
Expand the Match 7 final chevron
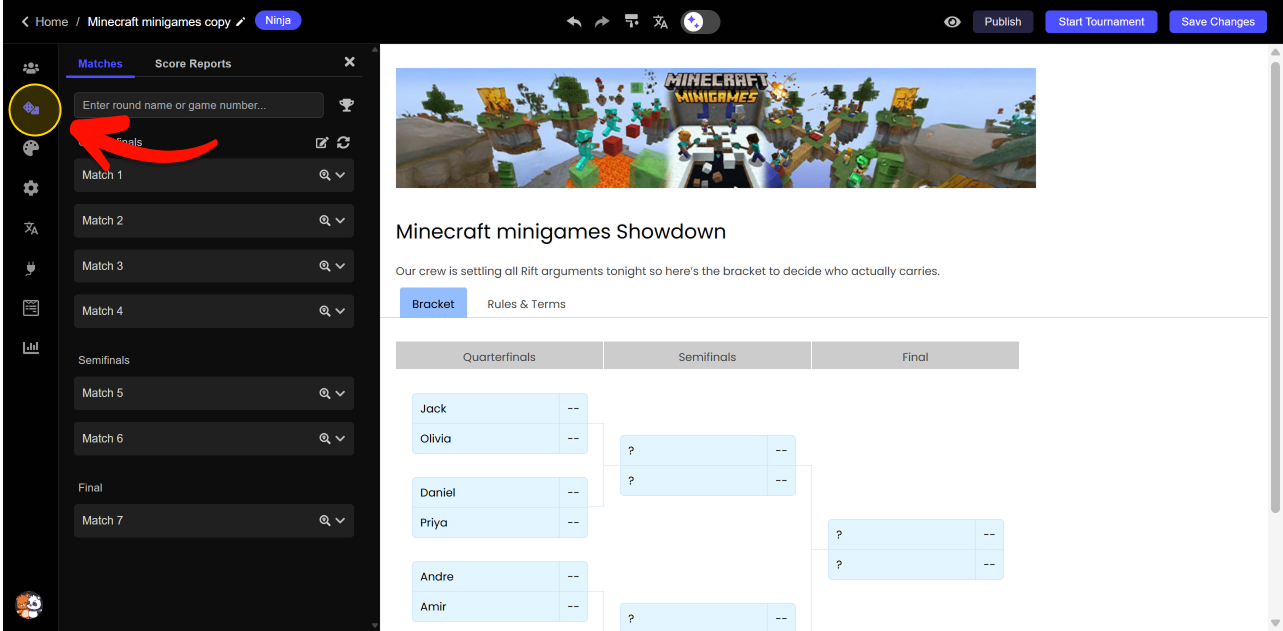(341, 520)
